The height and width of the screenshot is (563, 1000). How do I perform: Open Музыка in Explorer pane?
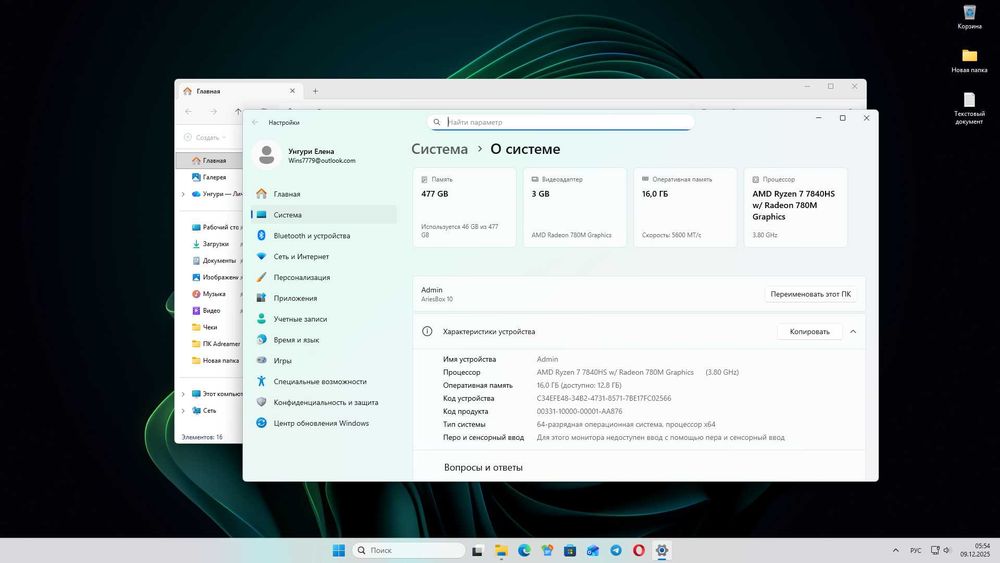coord(216,294)
